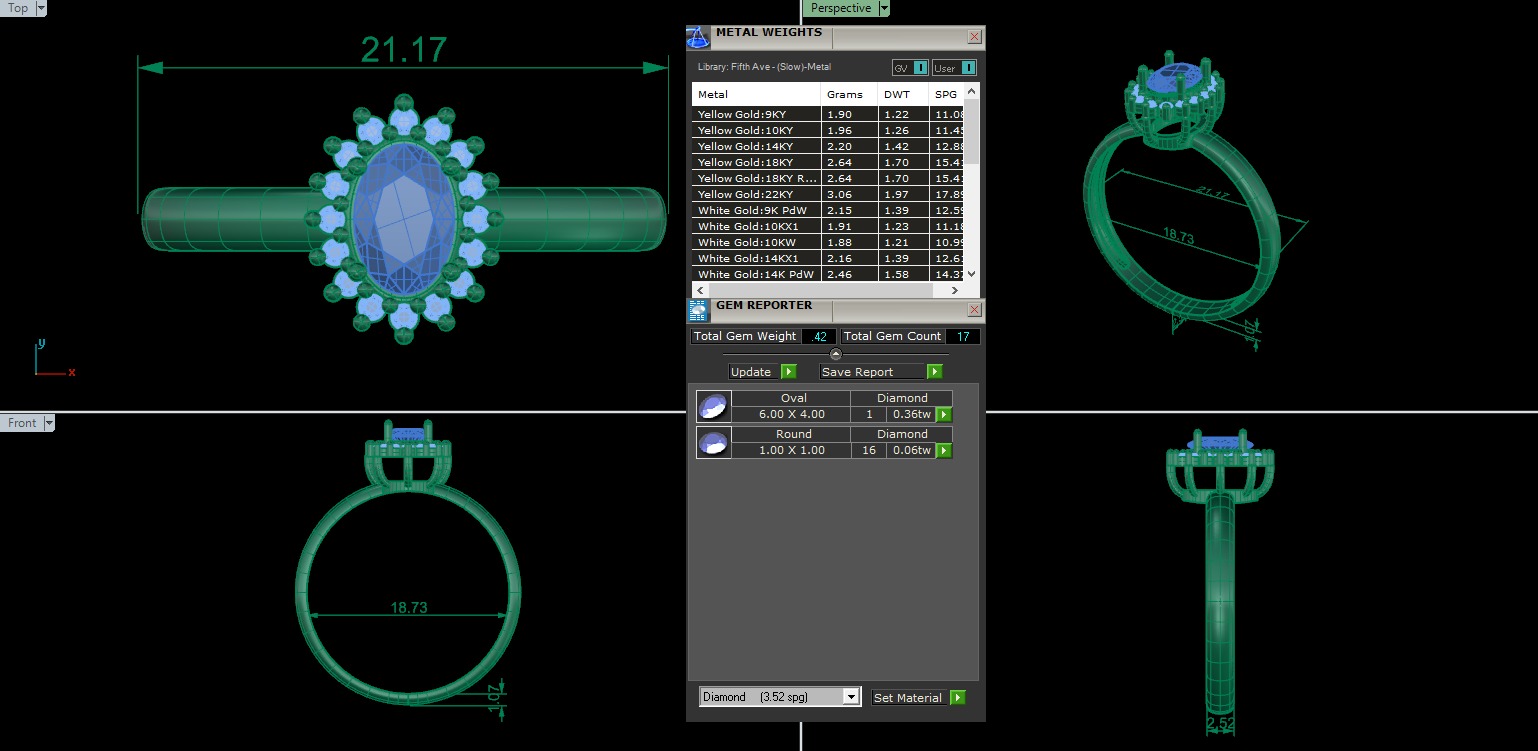Click the Top viewport label
1538x751 pixels.
coord(18,8)
